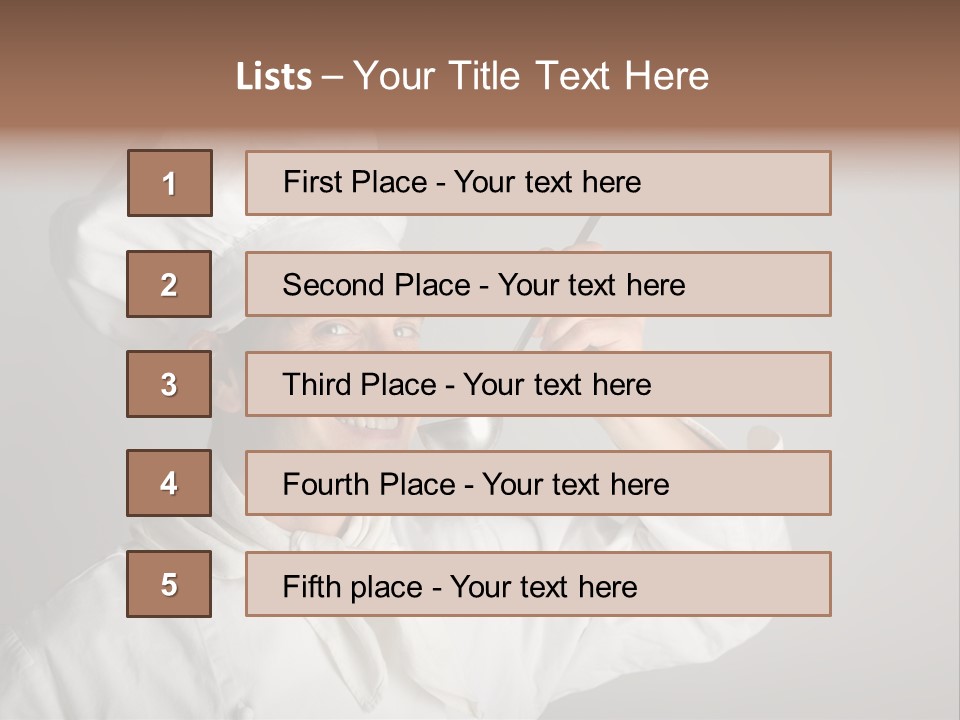This screenshot has width=960, height=720.
Task: Click the 'Fifth place - Your text here' field
Action: pos(538,584)
